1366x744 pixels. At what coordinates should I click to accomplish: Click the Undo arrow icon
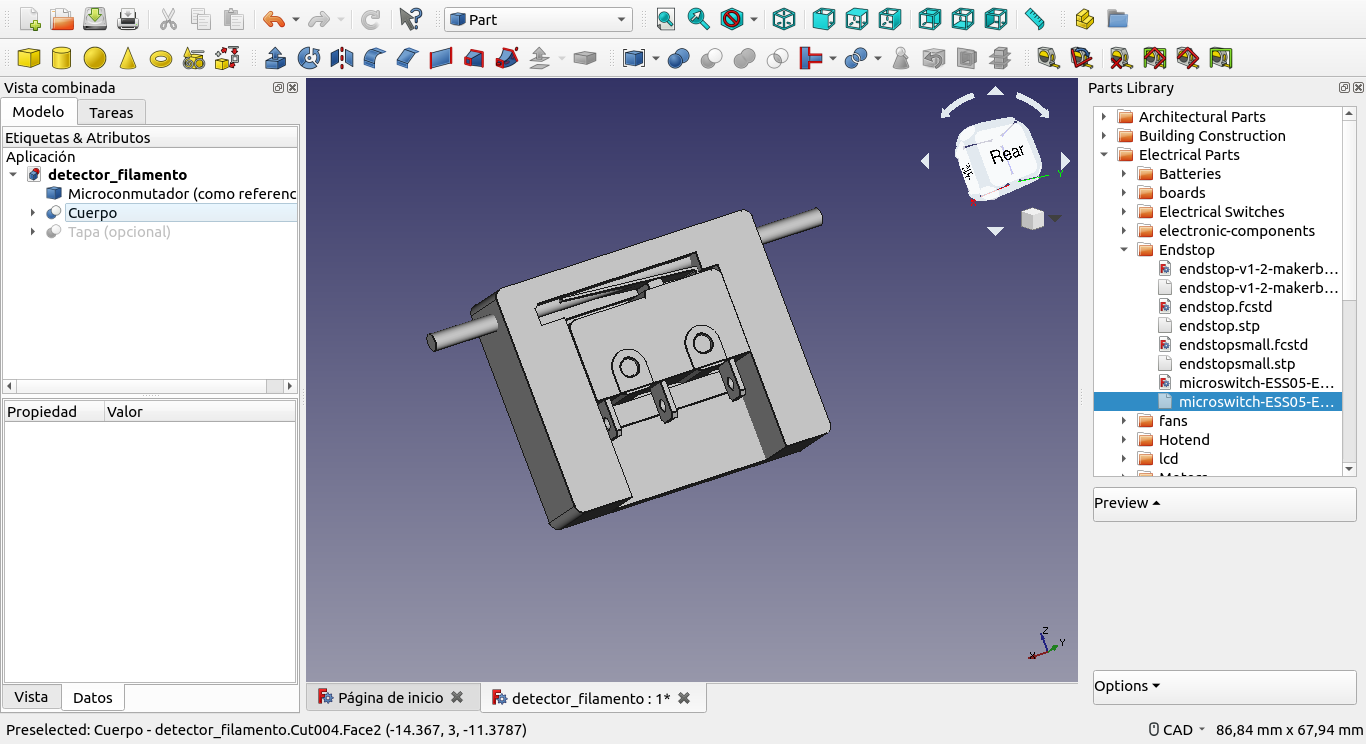272,19
